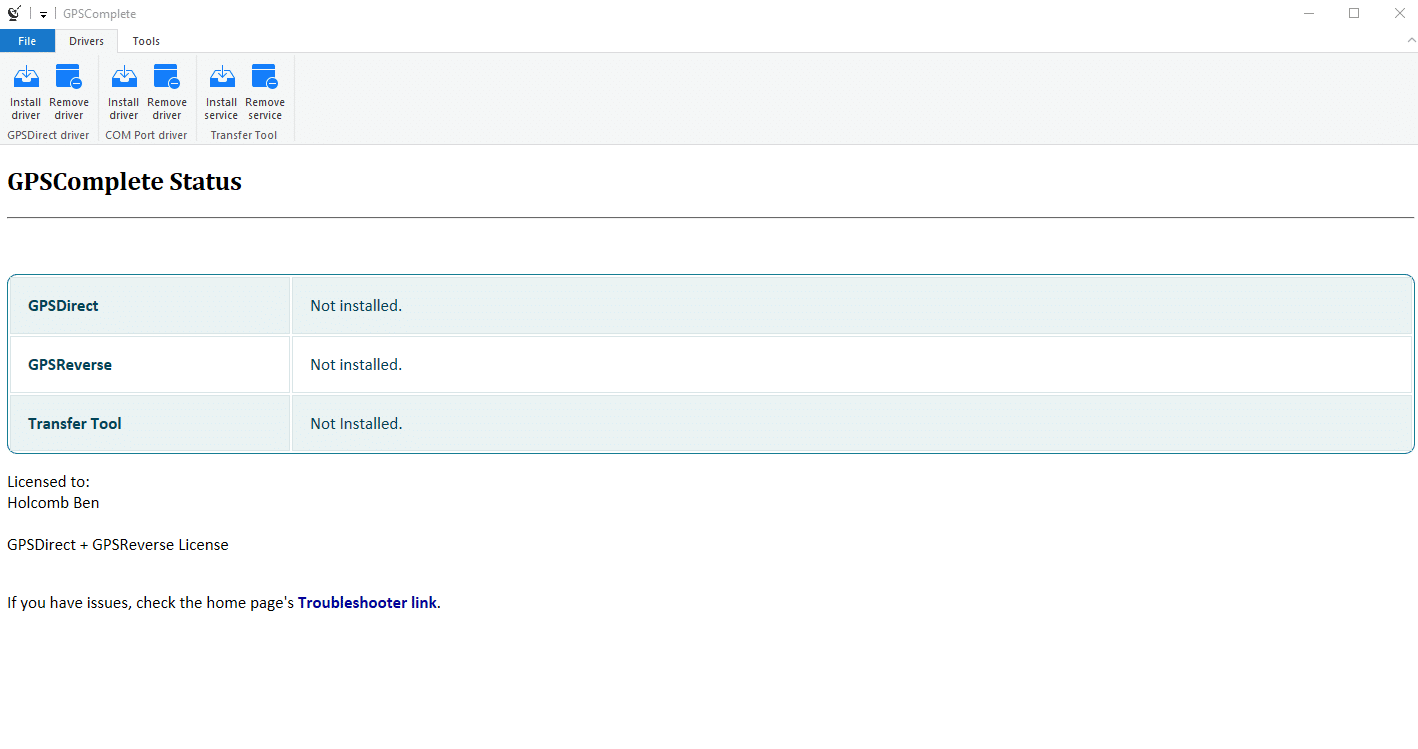
Task: Select the Drivers ribbon tab
Action: [x=86, y=41]
